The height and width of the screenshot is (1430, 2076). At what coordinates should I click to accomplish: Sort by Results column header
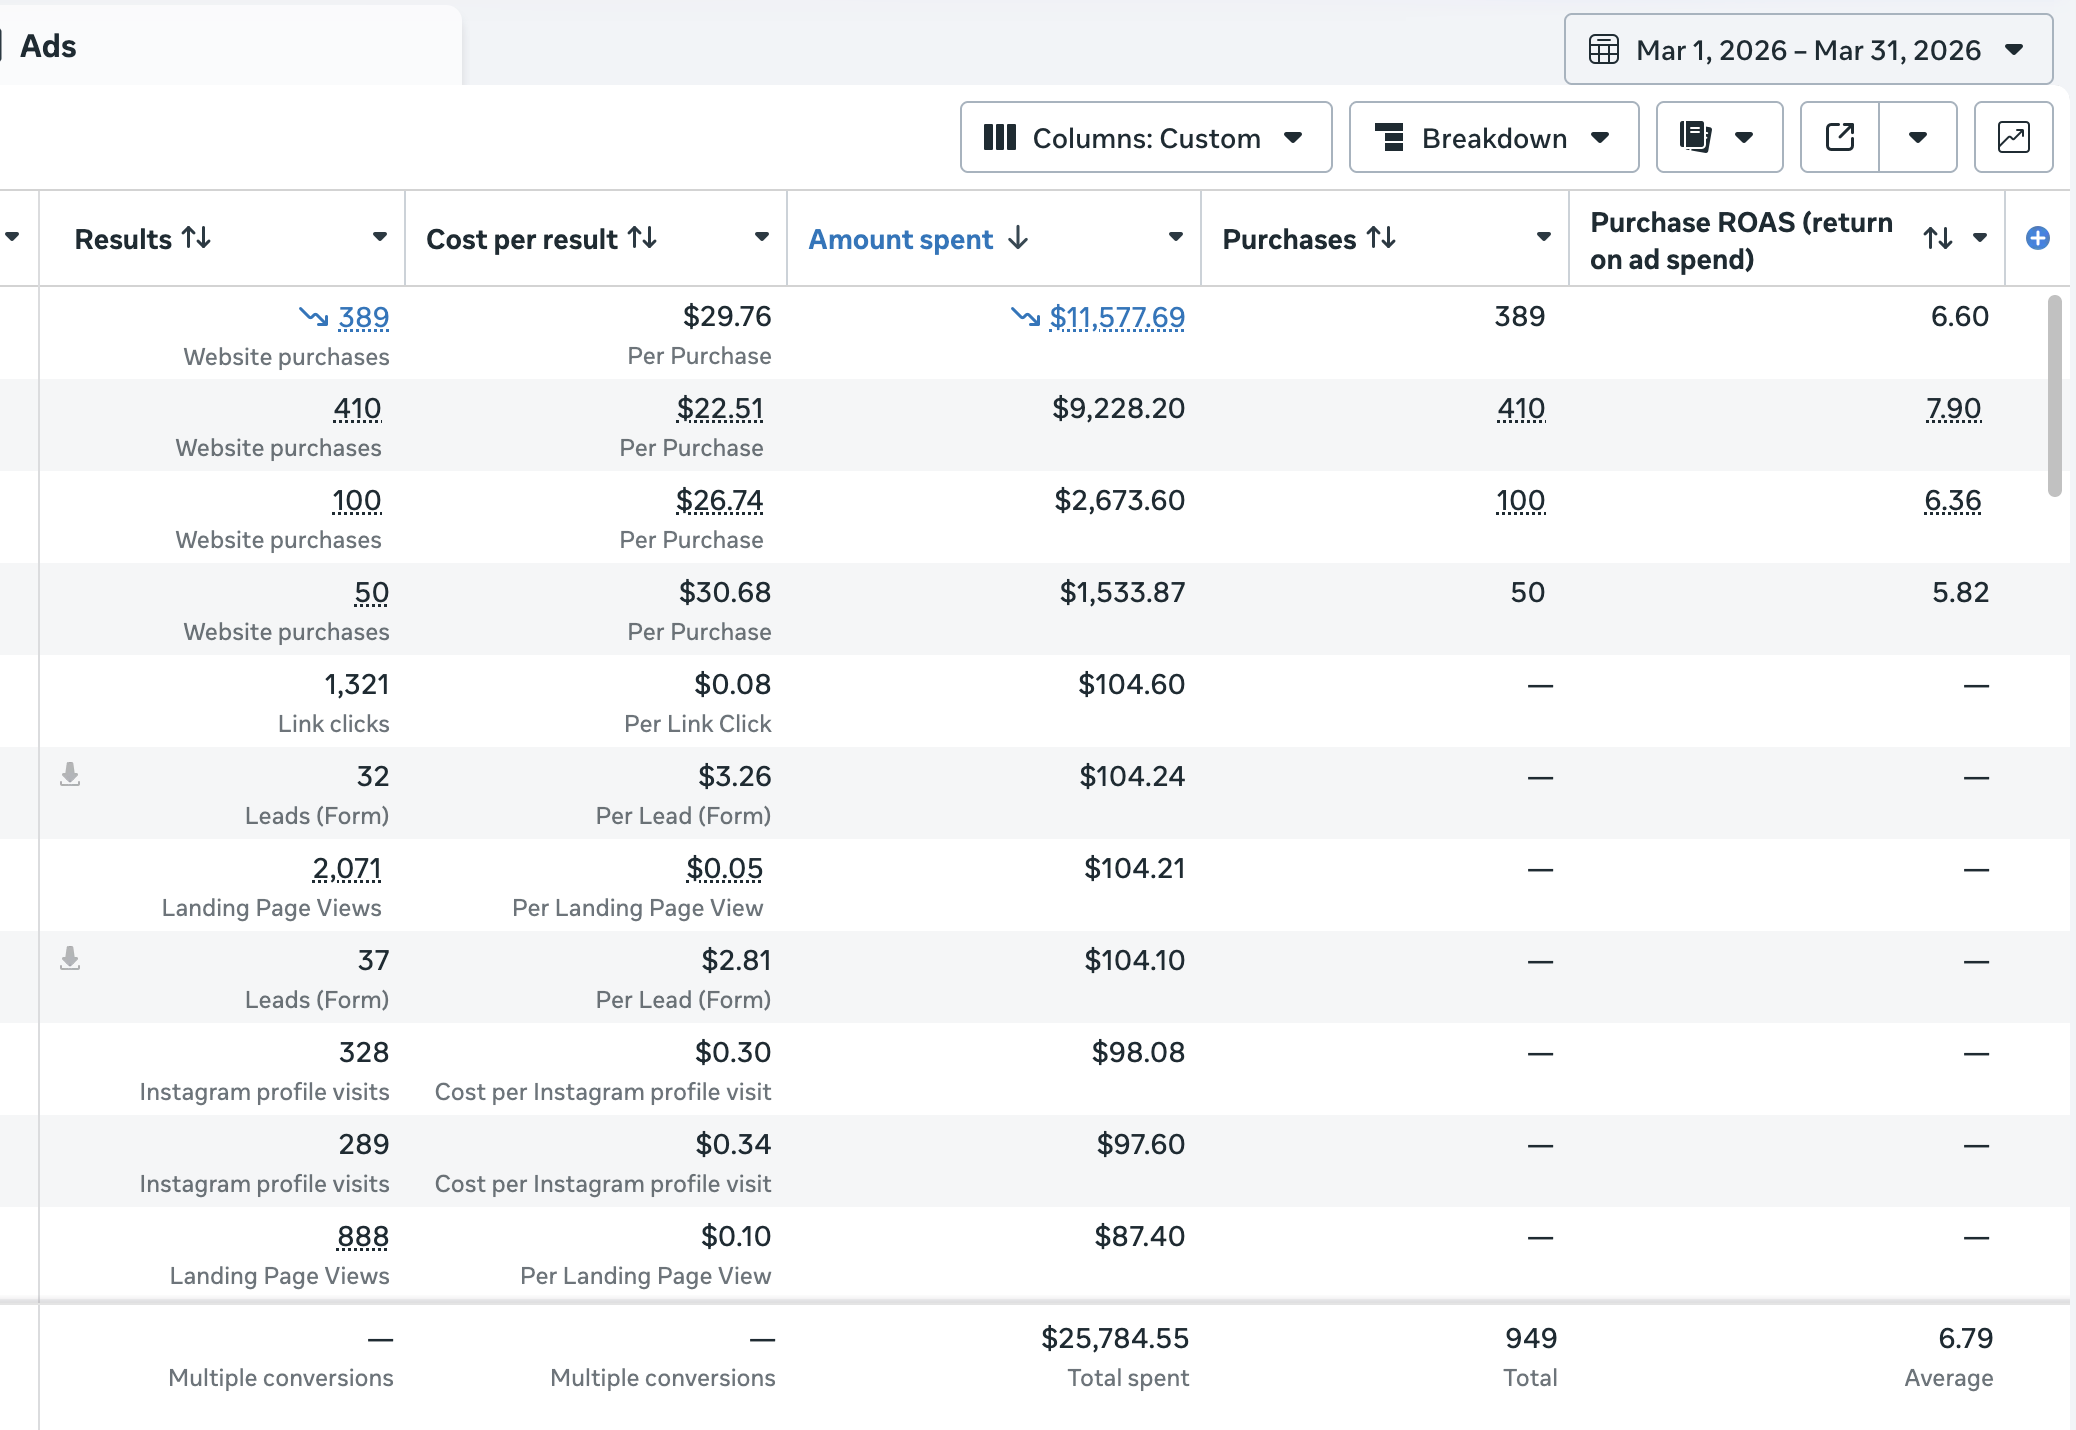[x=142, y=239]
